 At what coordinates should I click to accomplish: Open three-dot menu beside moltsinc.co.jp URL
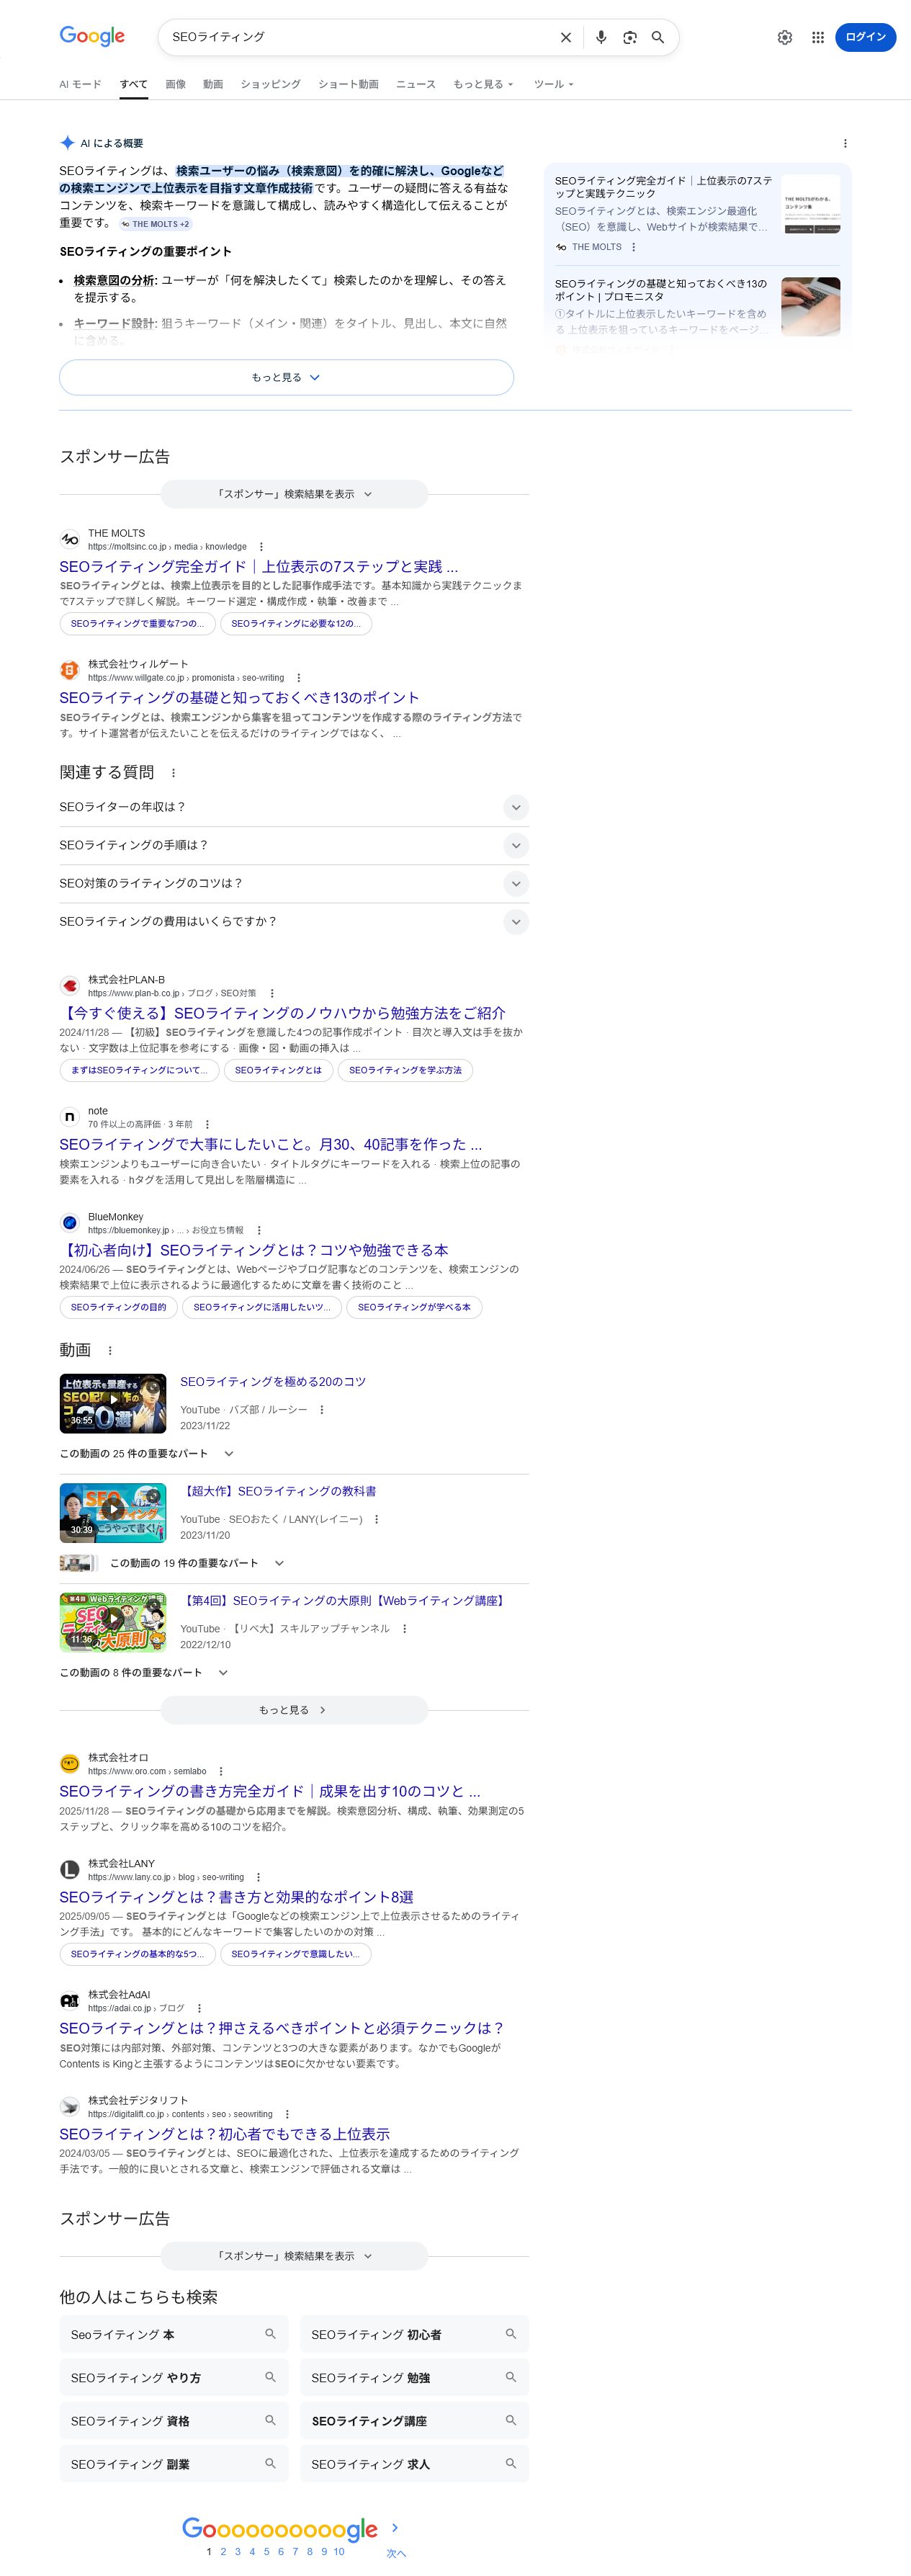click(262, 547)
